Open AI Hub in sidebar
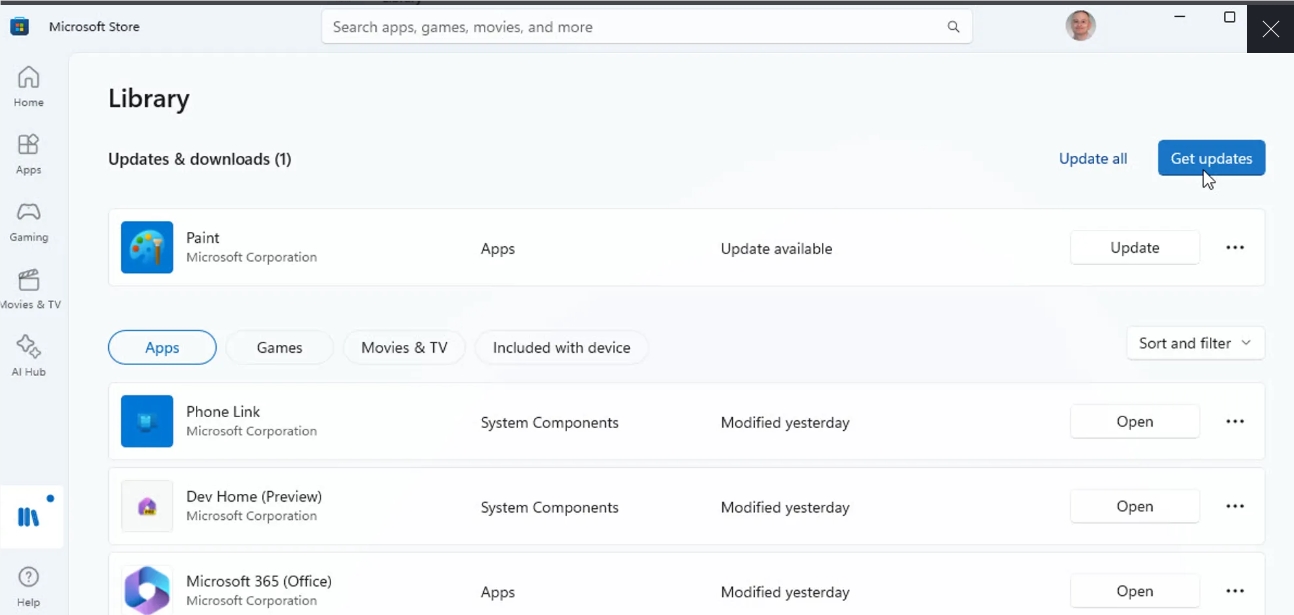1294x615 pixels. point(28,356)
